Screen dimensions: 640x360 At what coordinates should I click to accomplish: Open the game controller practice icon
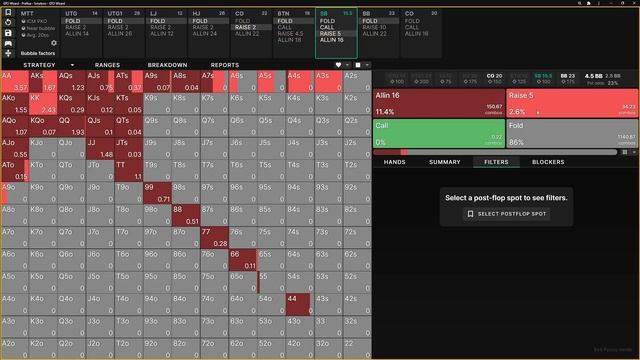(x=8, y=43)
